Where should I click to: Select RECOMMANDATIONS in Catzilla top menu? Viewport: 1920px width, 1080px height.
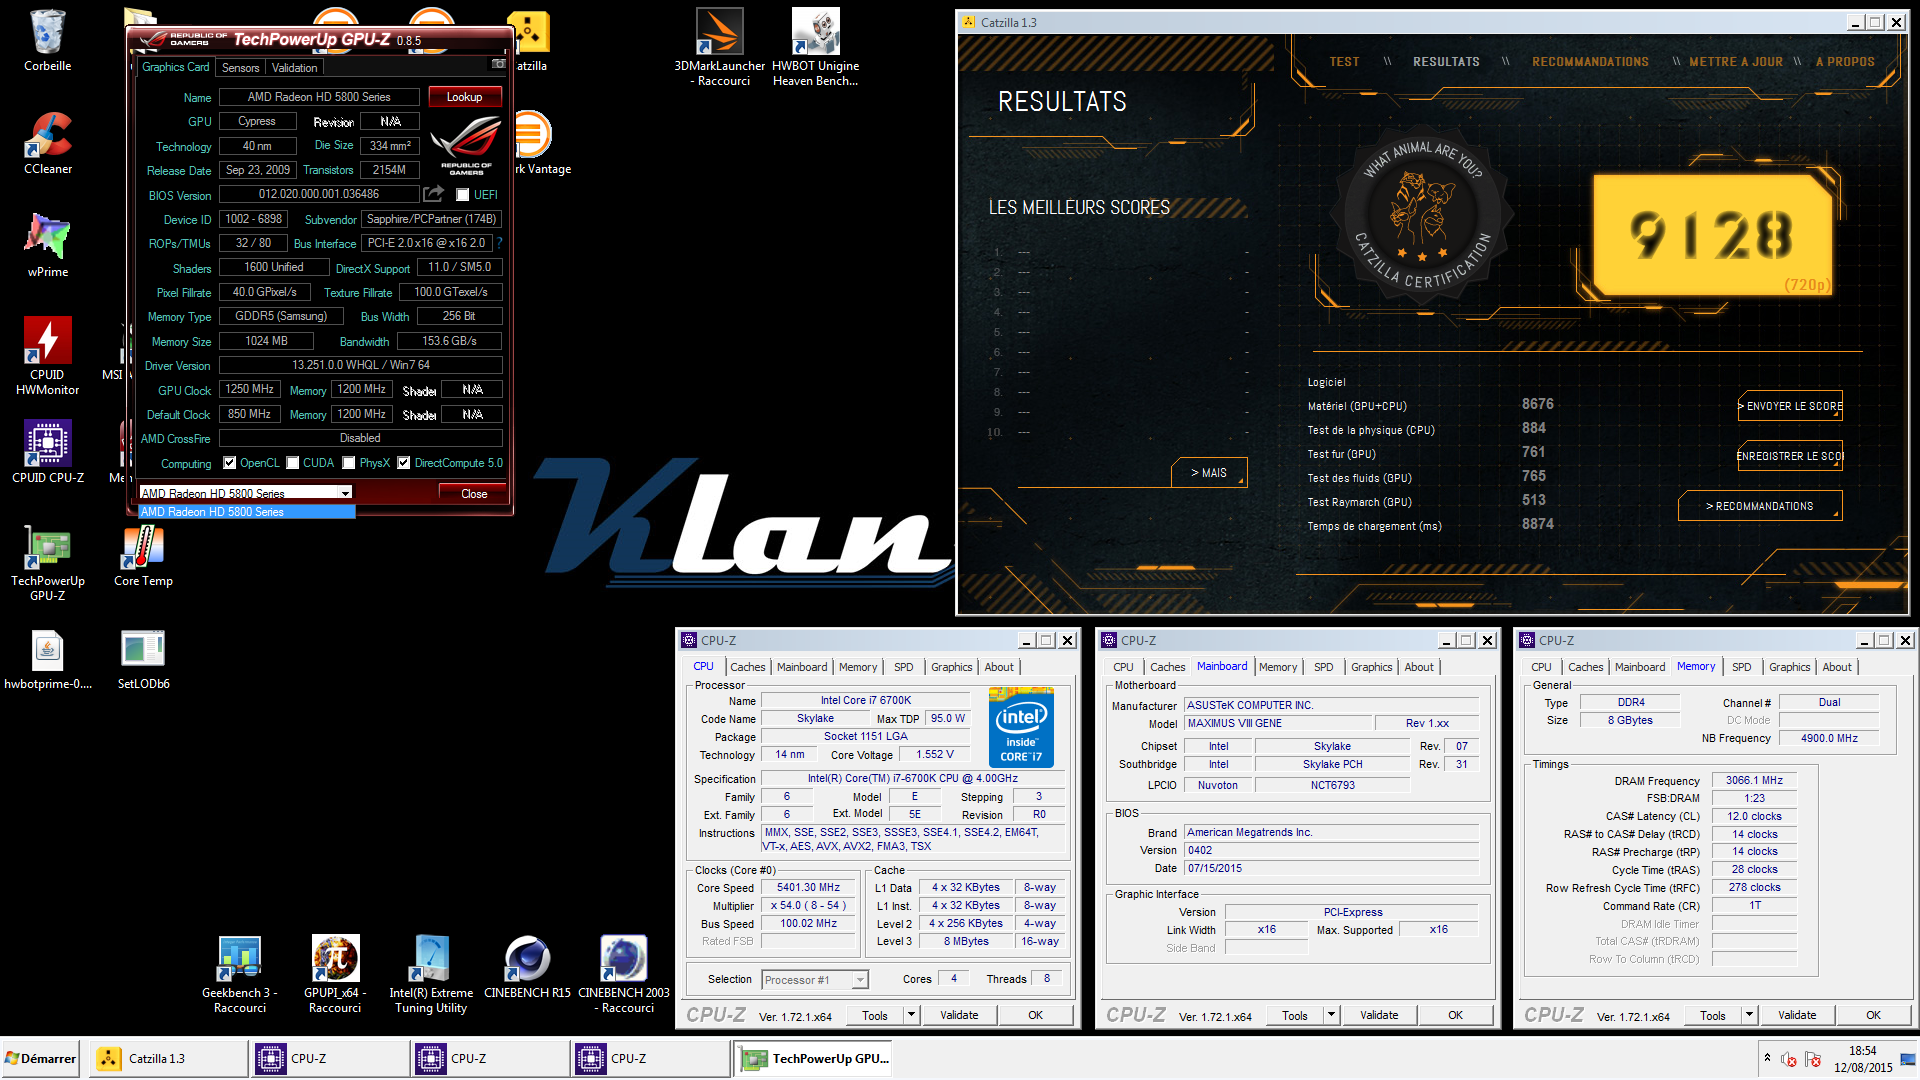click(1590, 62)
